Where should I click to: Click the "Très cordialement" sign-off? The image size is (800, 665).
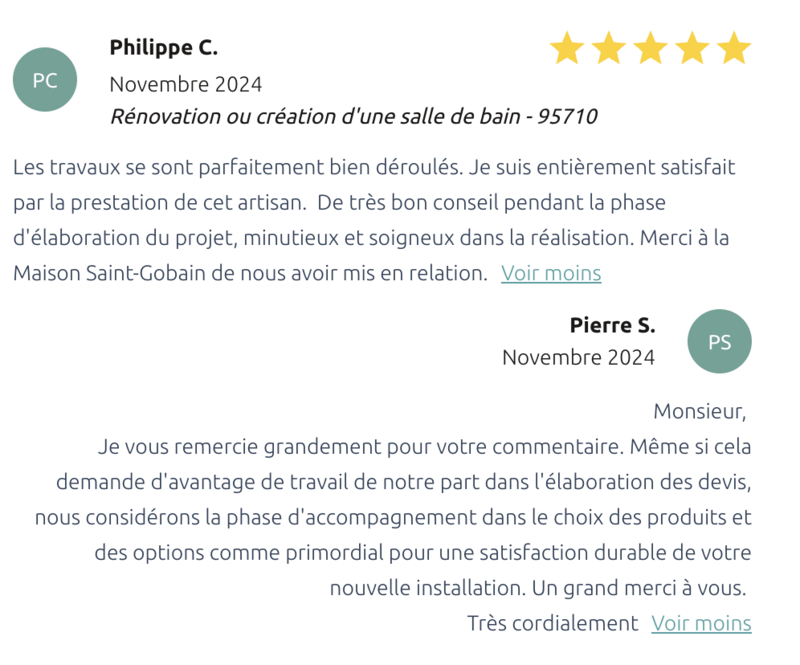pyautogui.click(x=552, y=623)
